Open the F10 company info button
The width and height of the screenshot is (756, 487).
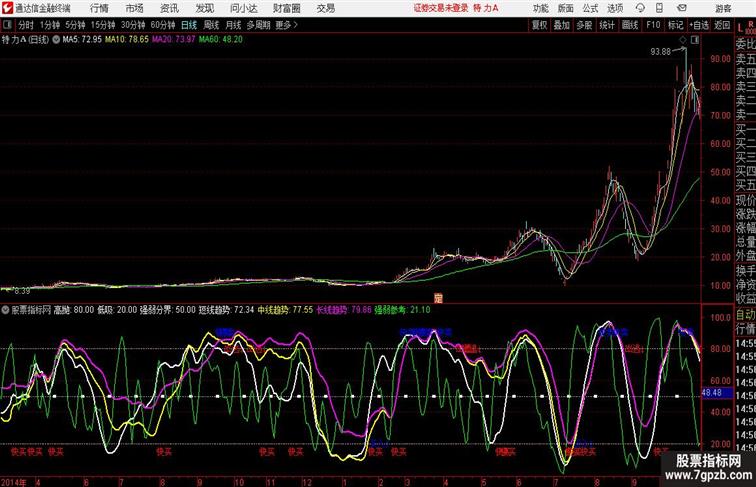pyautogui.click(x=653, y=25)
